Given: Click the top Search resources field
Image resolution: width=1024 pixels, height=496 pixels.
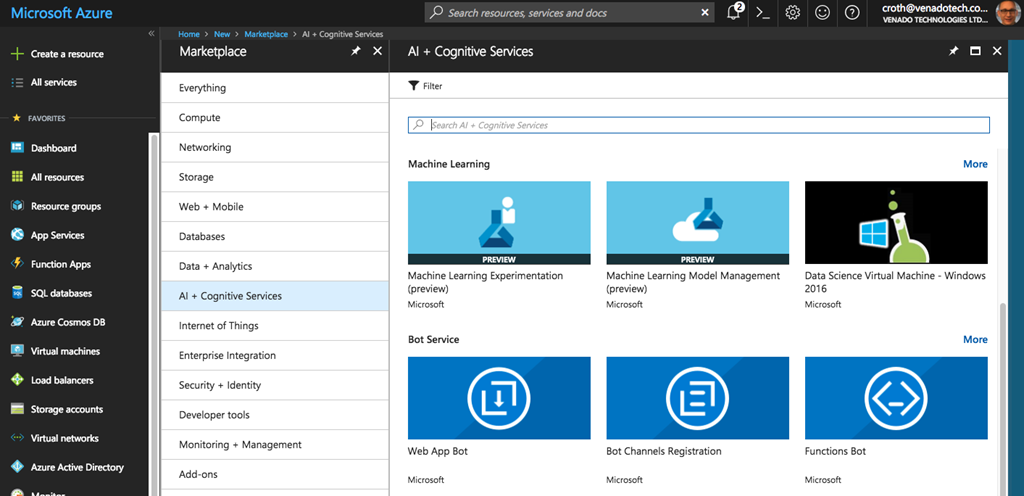Looking at the screenshot, I should point(568,12).
